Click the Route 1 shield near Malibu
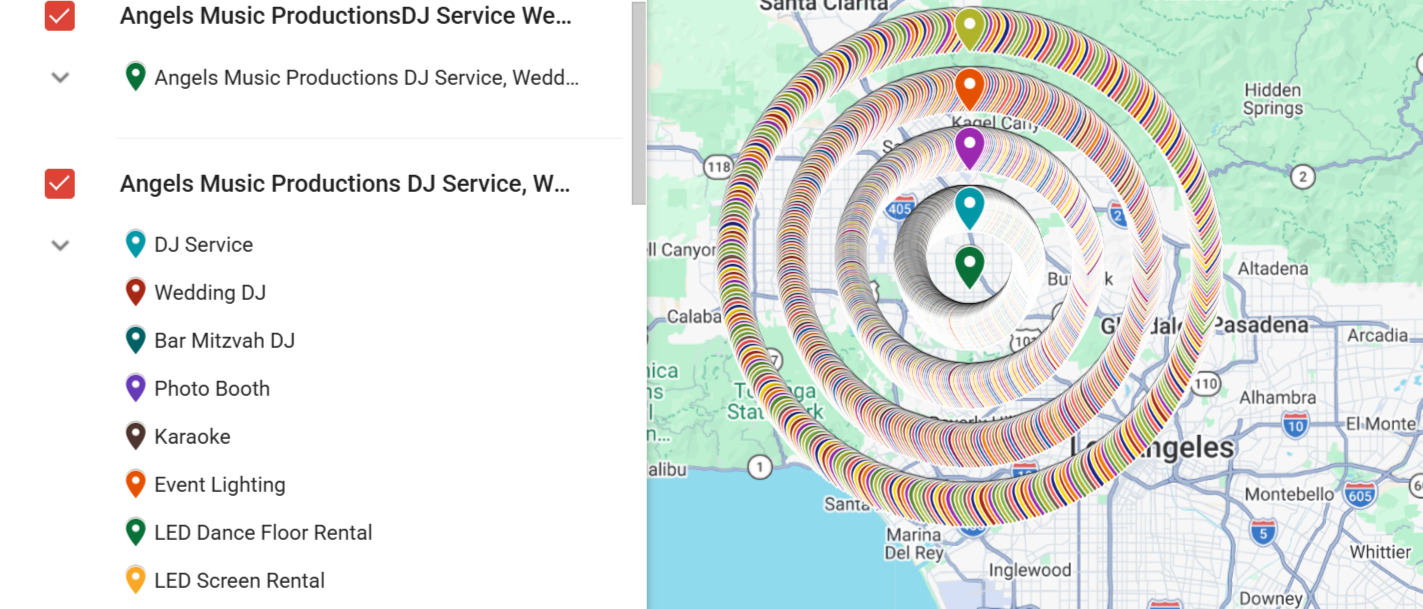 tap(760, 467)
